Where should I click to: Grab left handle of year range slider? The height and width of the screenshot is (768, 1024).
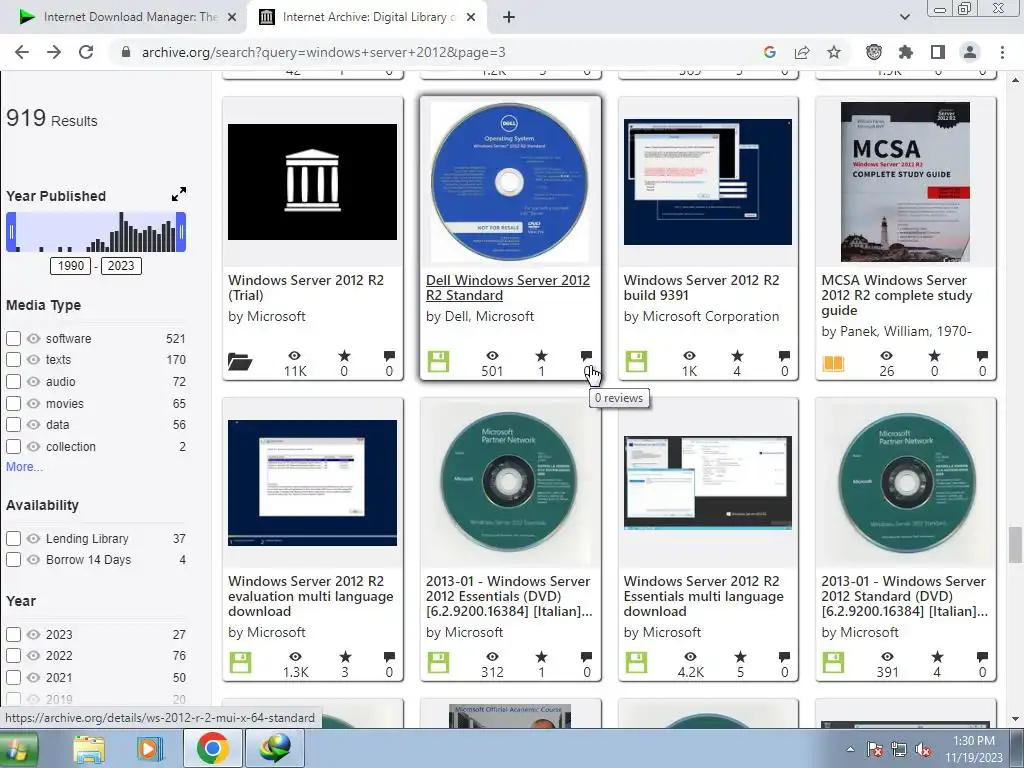[x=11, y=232]
